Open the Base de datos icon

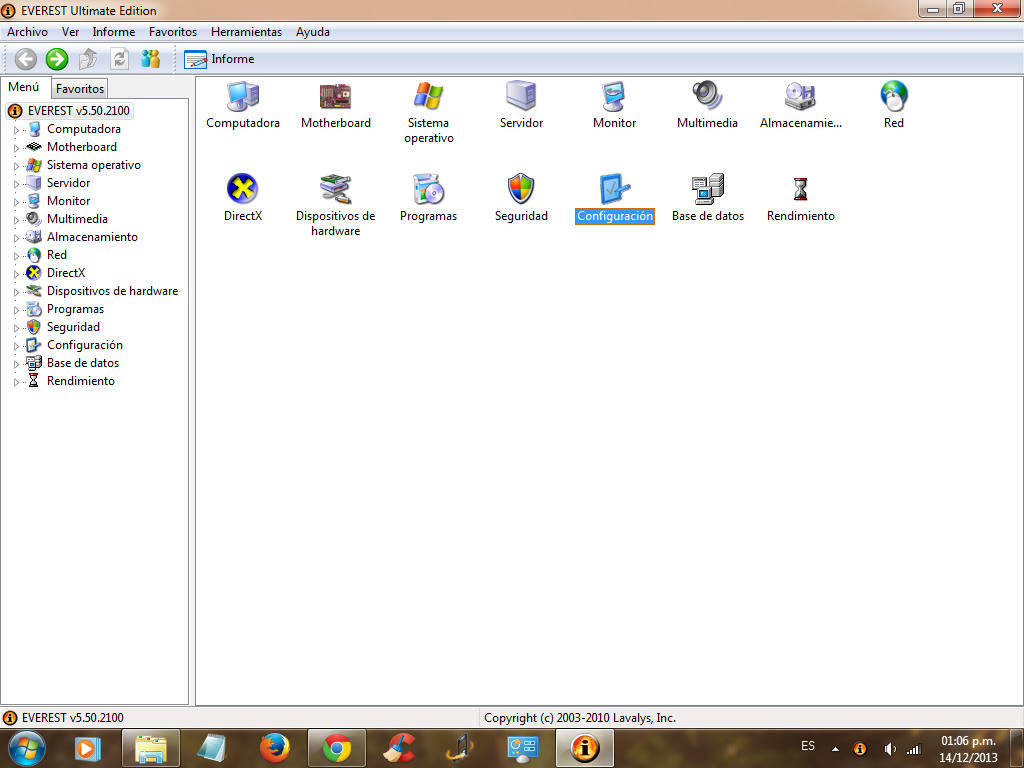[707, 189]
